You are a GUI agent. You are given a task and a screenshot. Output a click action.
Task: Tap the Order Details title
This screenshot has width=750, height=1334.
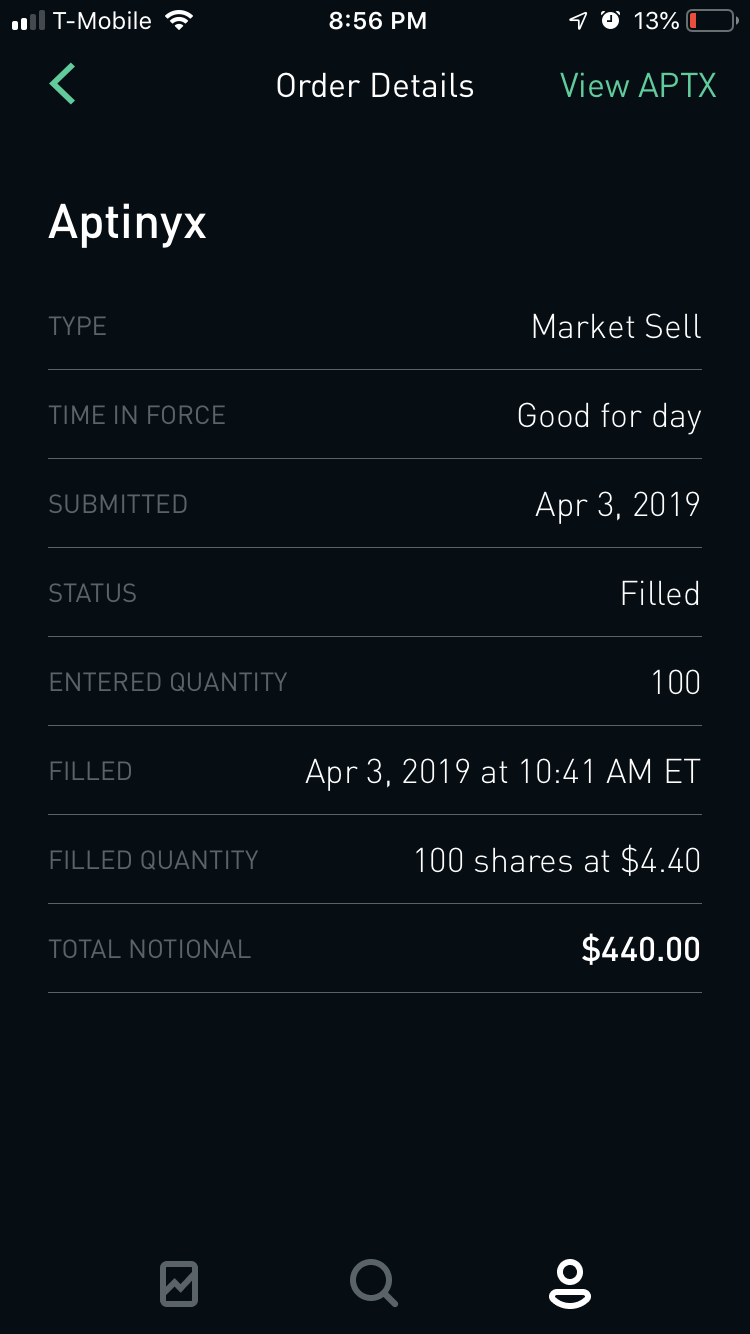coord(375,86)
